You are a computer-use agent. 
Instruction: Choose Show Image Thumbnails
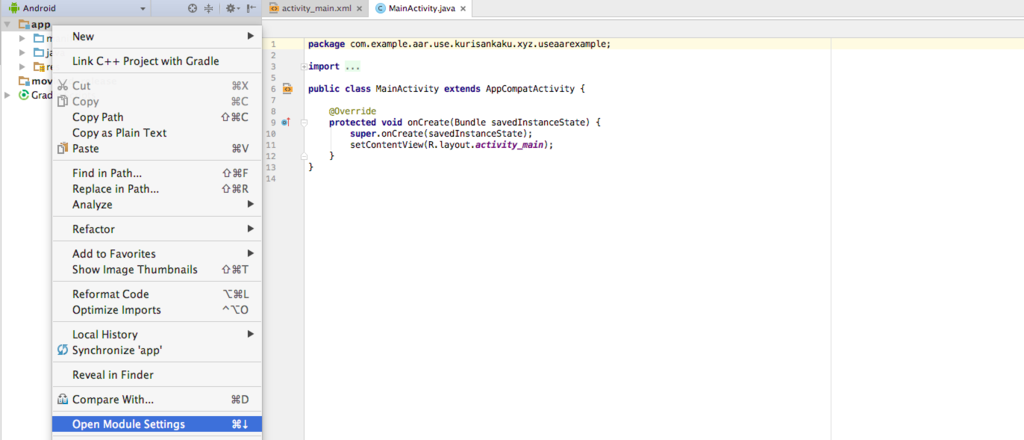(157, 270)
